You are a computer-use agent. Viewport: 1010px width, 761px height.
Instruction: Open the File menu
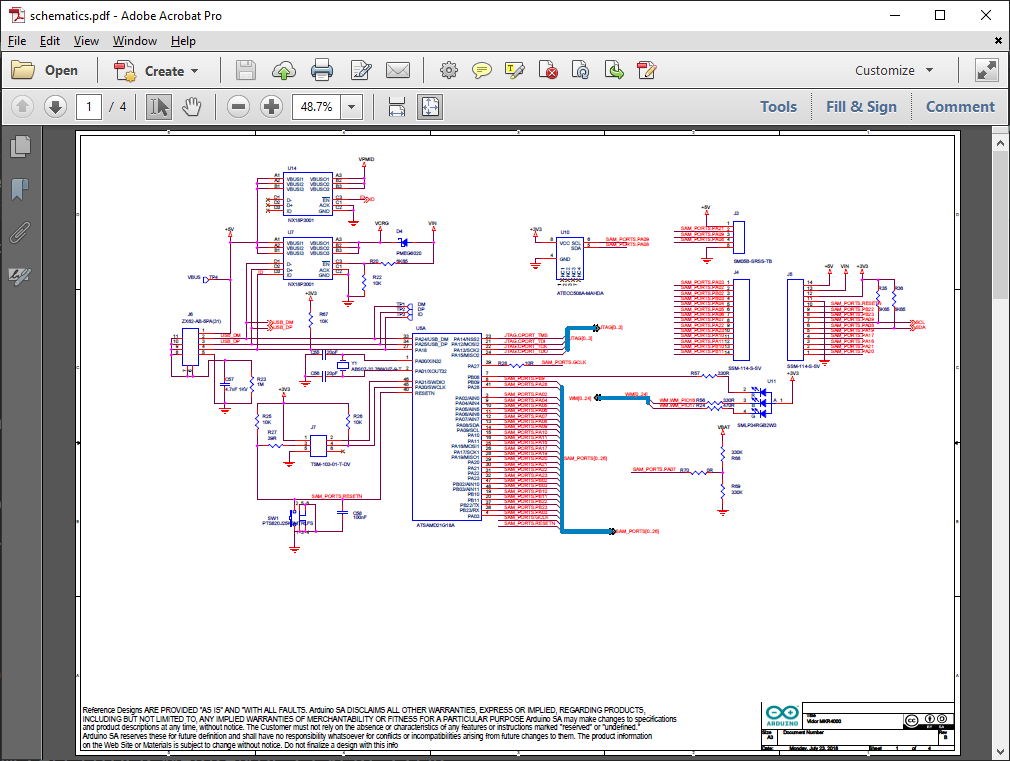(x=17, y=41)
